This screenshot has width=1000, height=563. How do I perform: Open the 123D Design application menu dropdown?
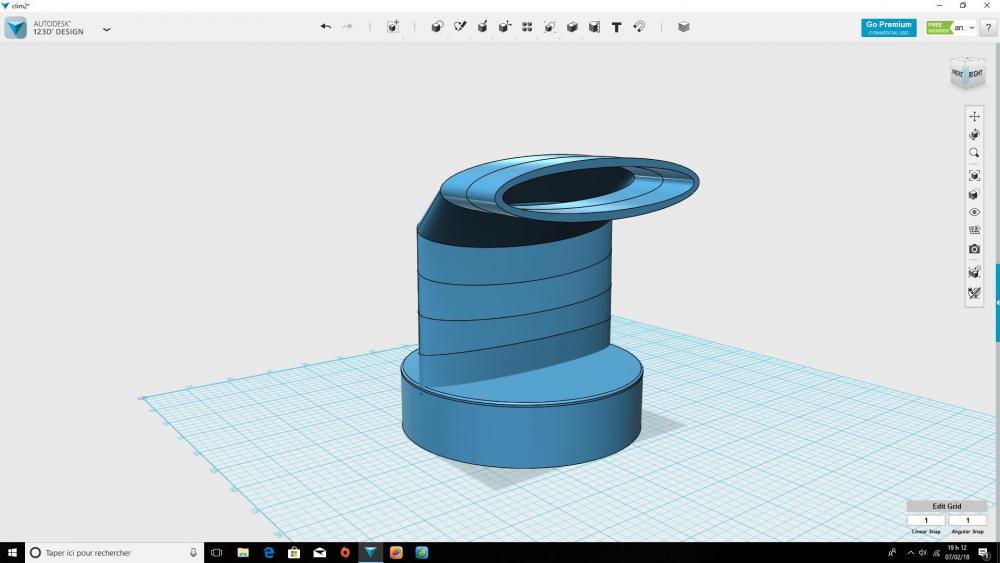[x=107, y=29]
